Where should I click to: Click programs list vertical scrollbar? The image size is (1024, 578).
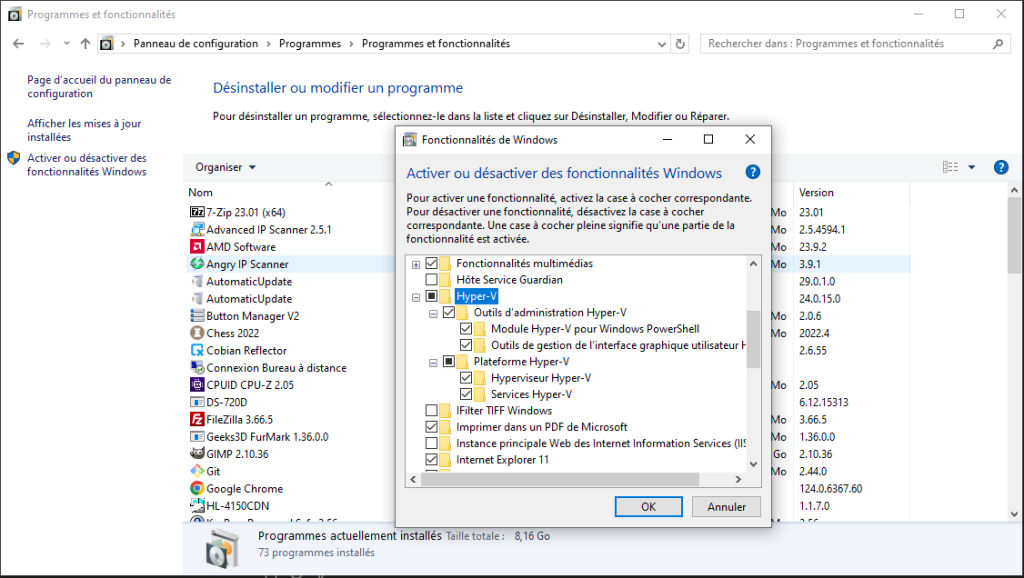tap(1014, 235)
